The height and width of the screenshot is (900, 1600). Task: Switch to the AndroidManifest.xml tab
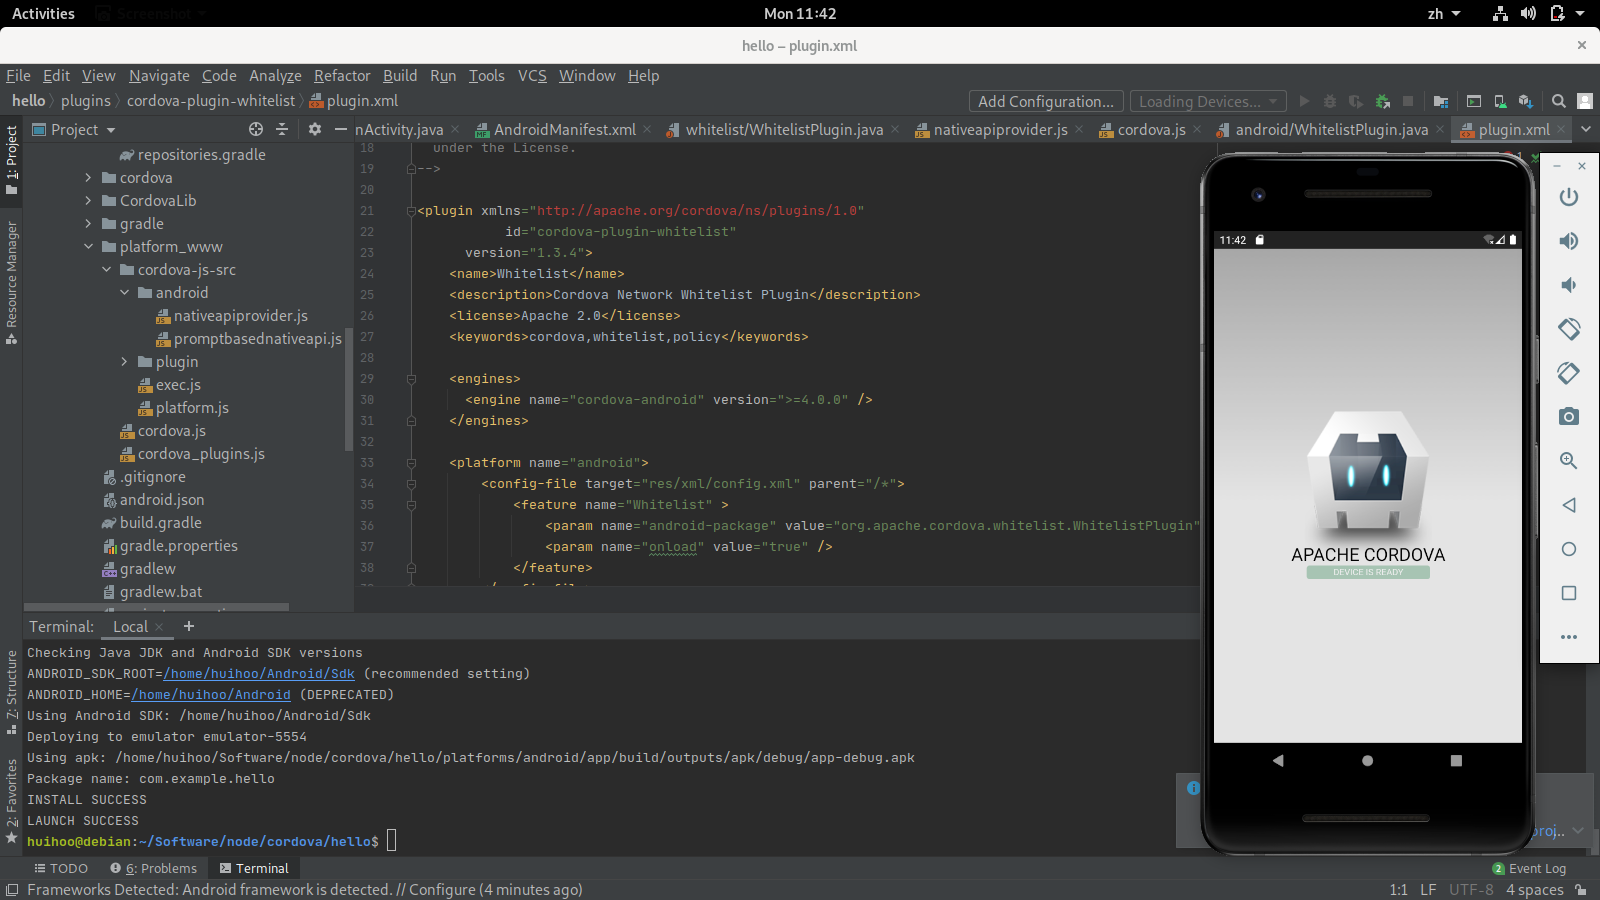tap(564, 130)
